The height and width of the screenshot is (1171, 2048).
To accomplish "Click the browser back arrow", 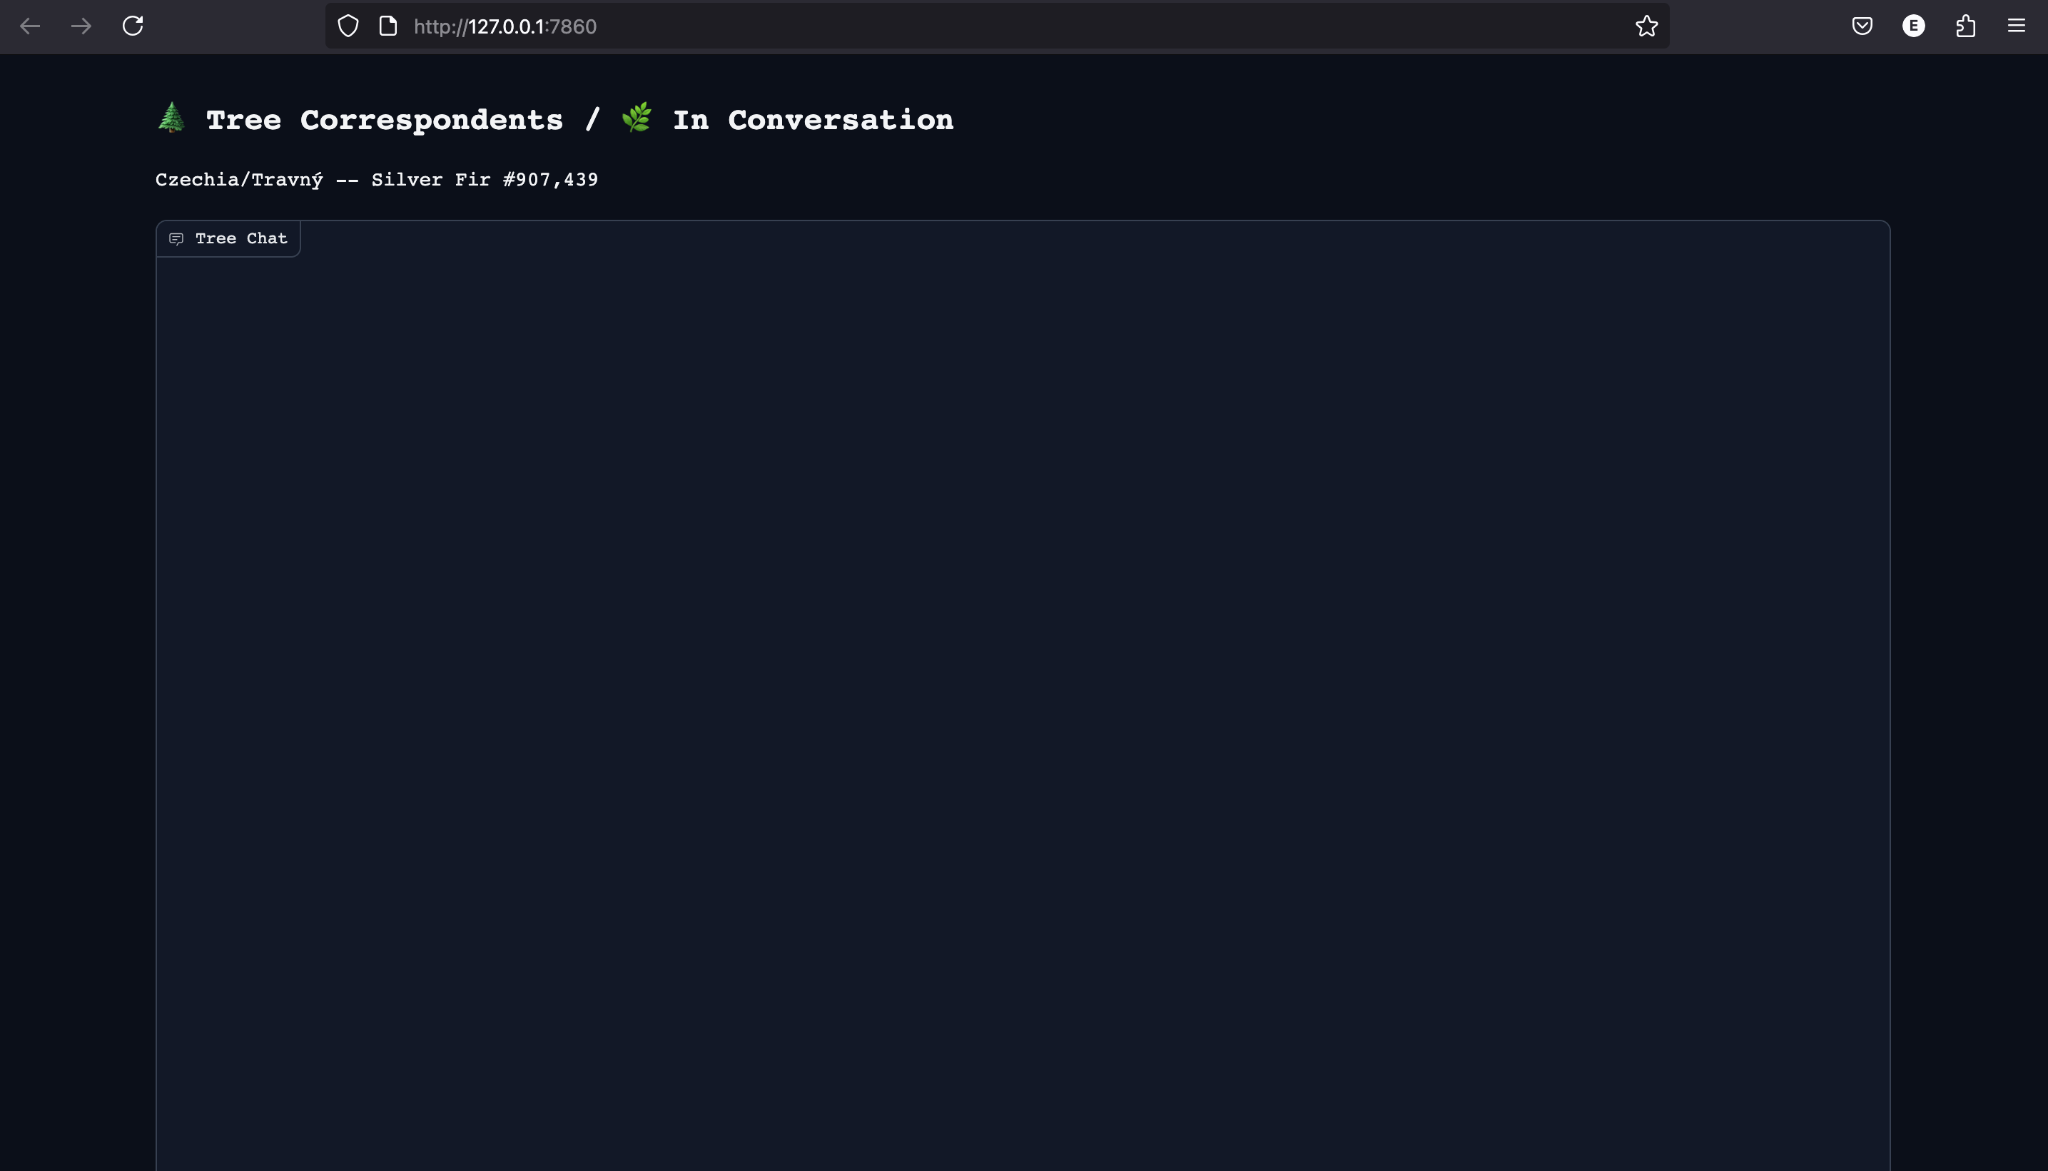I will pyautogui.click(x=30, y=26).
